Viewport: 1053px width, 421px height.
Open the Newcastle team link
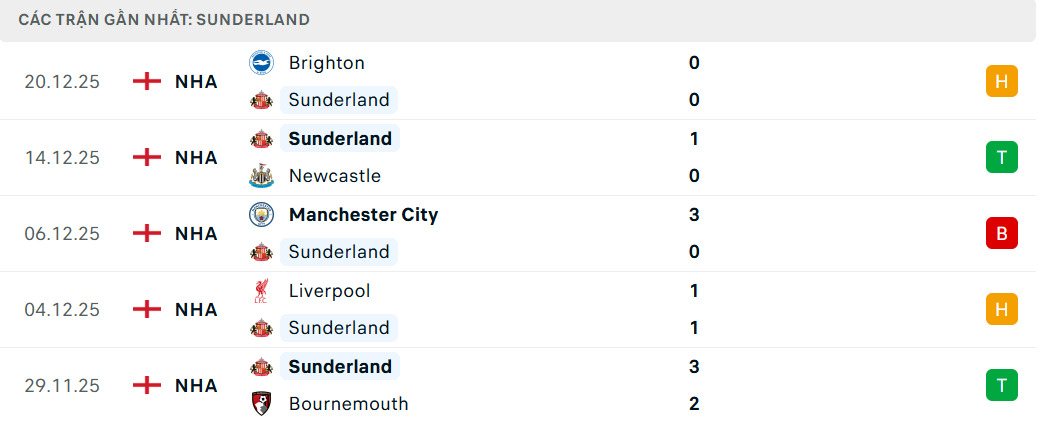[x=334, y=176]
